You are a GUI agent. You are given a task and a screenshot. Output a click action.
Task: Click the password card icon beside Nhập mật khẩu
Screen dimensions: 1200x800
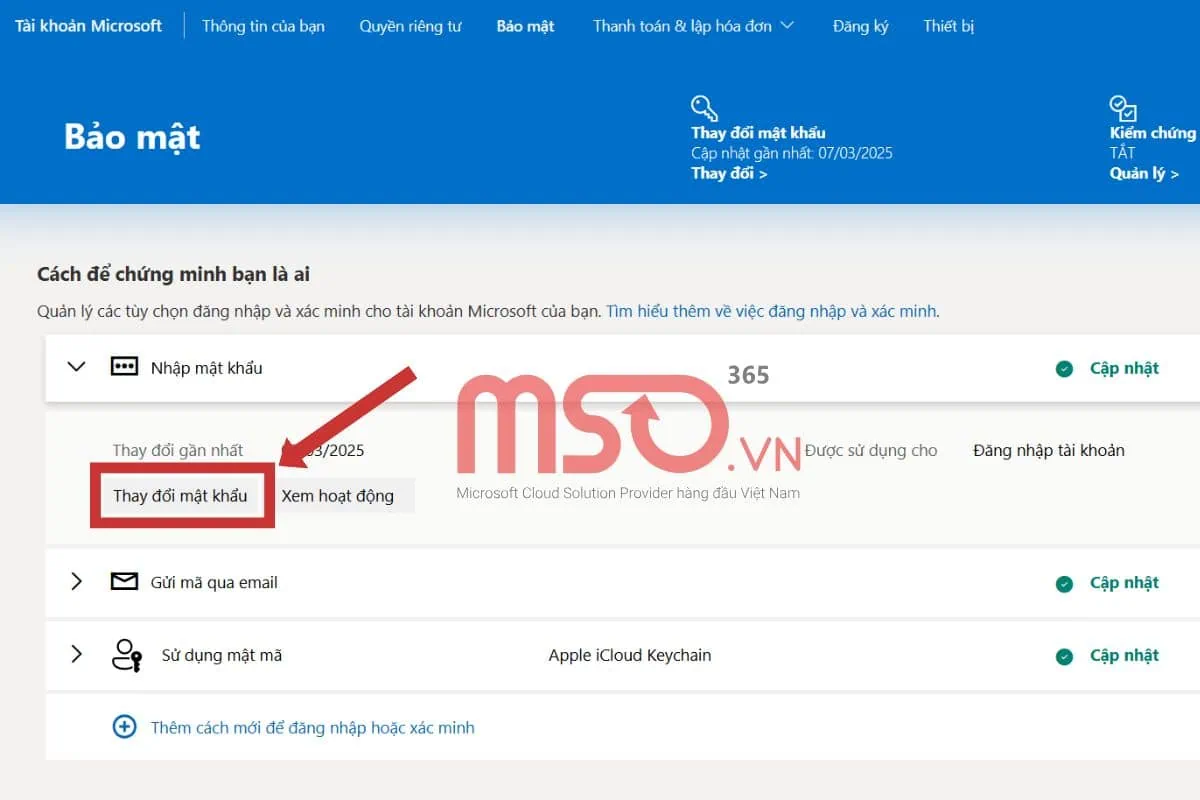point(124,366)
